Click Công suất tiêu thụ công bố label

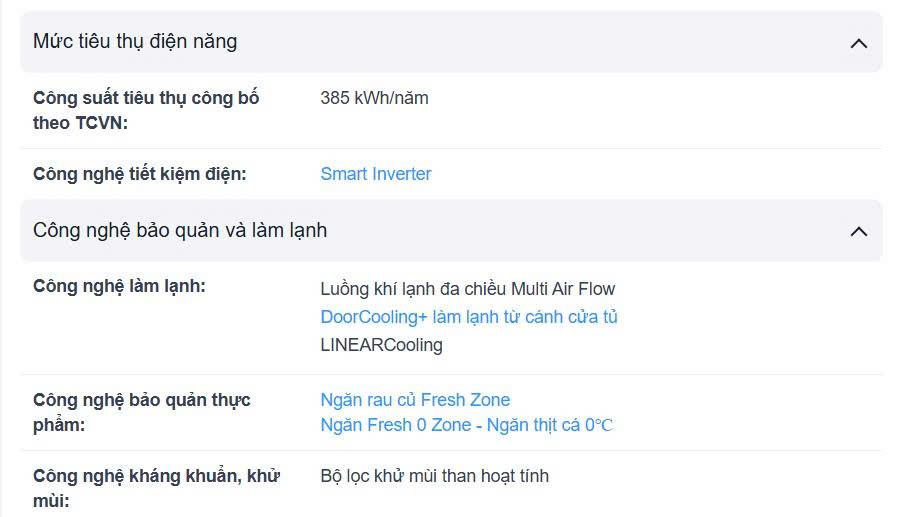146,98
